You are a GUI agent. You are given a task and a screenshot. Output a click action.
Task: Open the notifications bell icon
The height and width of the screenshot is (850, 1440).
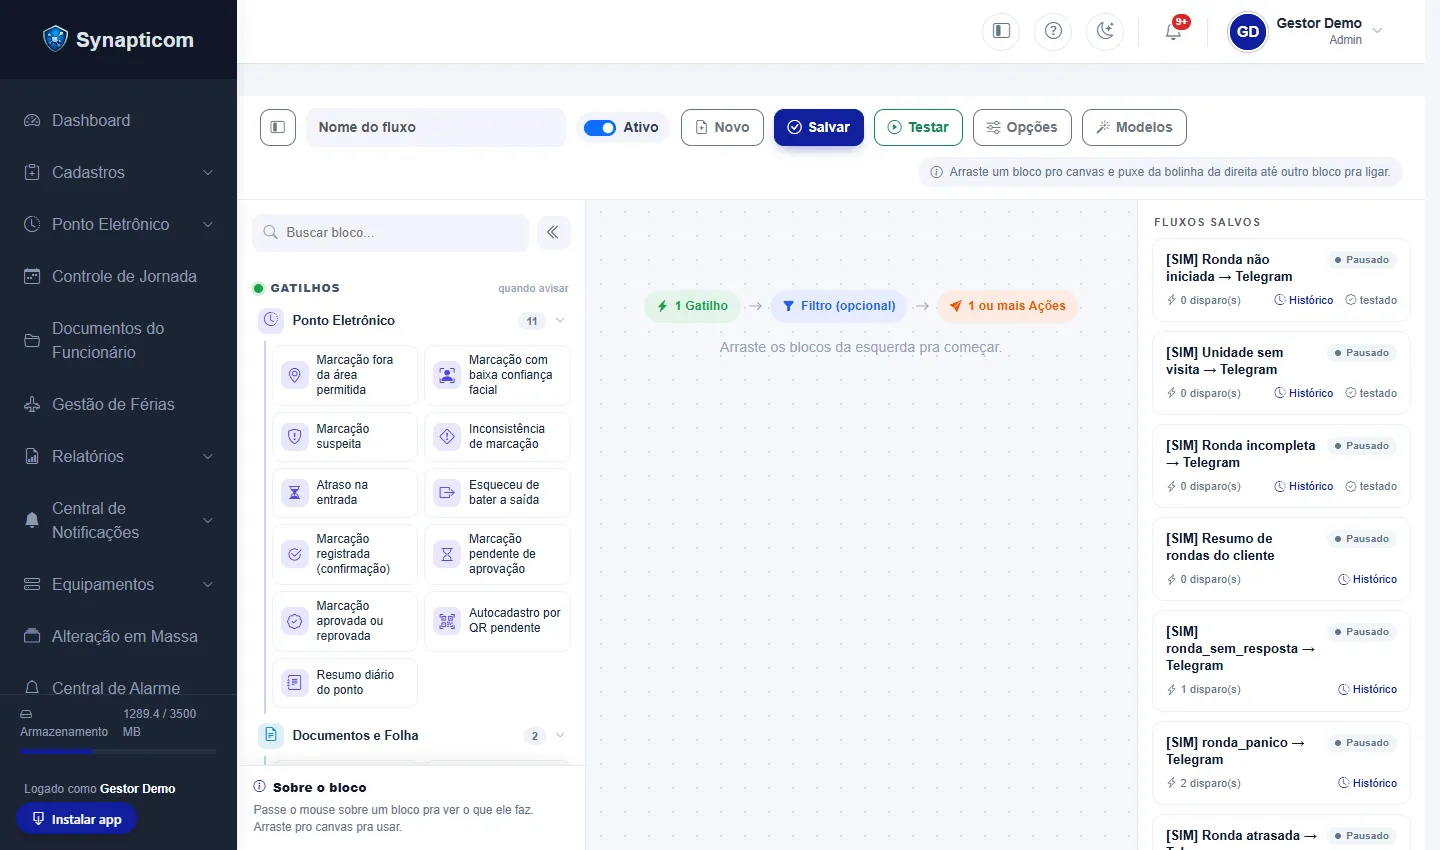(1174, 31)
